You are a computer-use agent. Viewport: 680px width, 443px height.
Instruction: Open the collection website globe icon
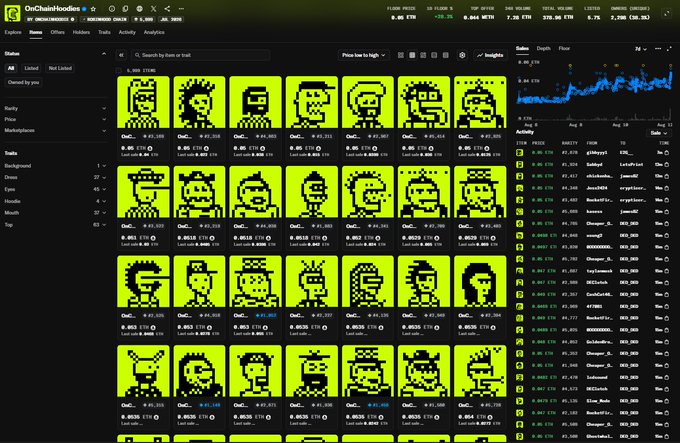pyautogui.click(x=139, y=9)
